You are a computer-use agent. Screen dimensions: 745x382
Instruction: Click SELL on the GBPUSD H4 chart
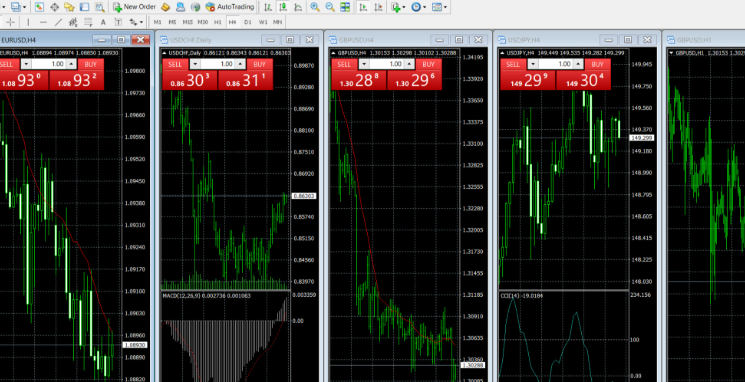pos(344,65)
